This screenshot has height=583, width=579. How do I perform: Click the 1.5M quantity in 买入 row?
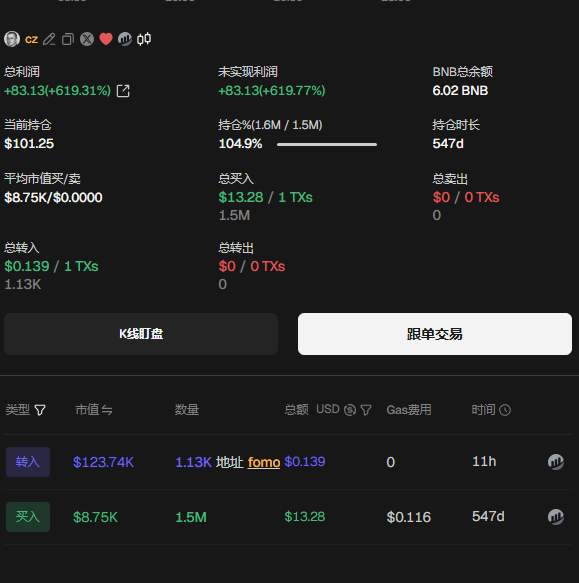[x=191, y=517]
